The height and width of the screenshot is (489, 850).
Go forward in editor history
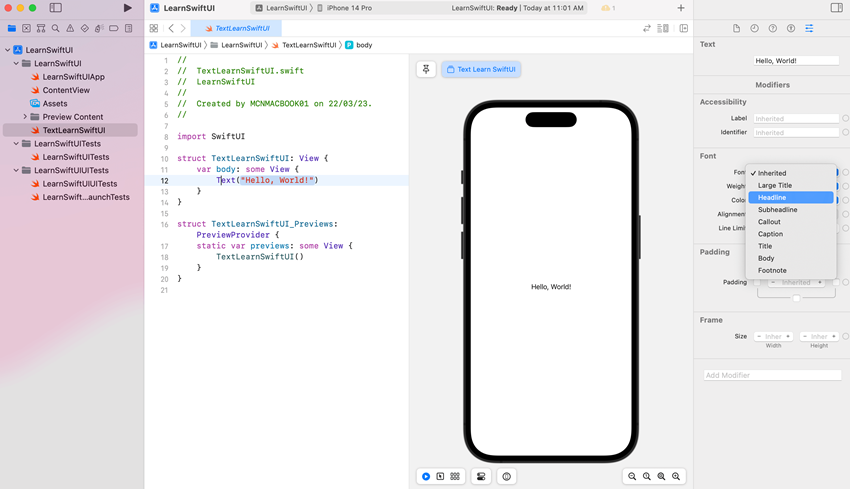pos(183,28)
